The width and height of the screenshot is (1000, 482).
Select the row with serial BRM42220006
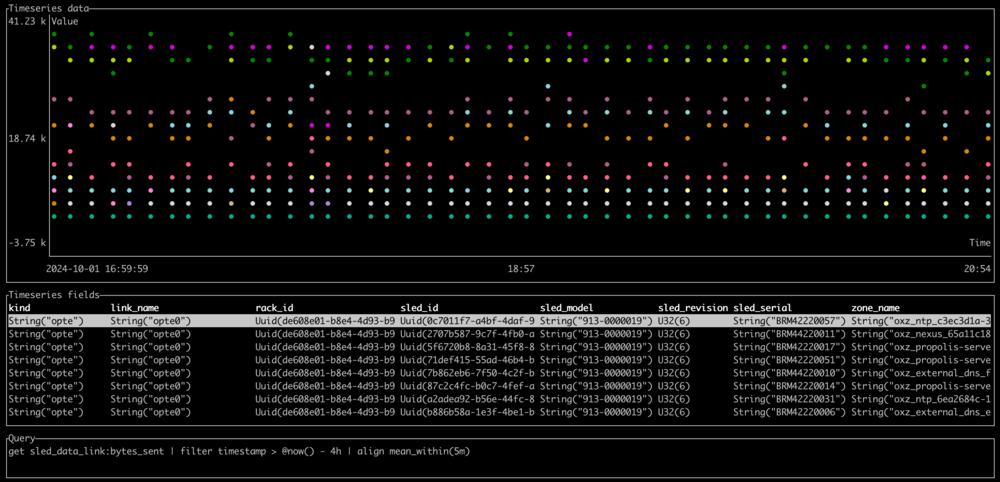click(499, 412)
